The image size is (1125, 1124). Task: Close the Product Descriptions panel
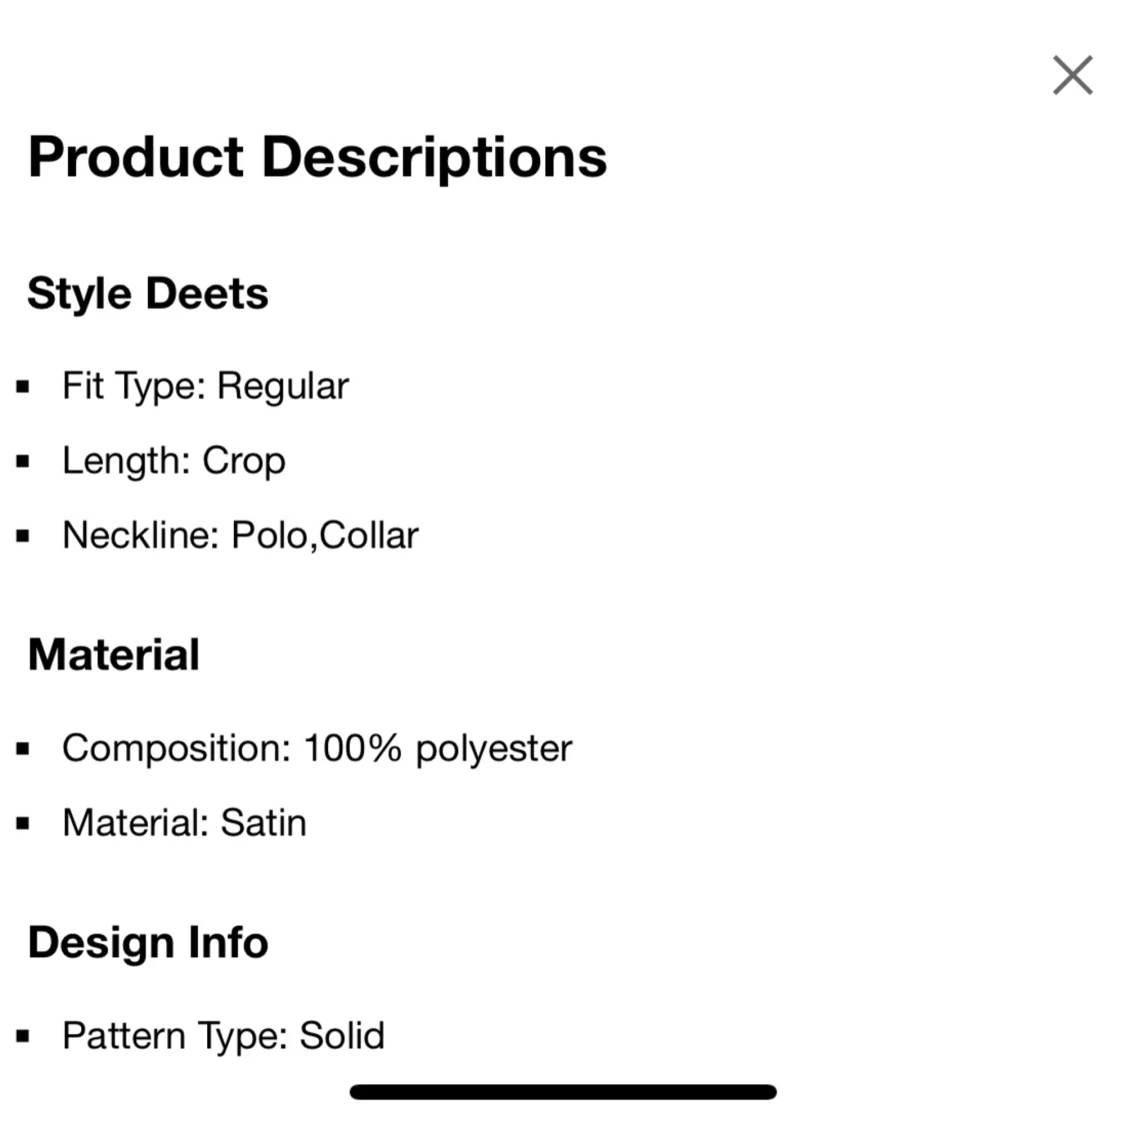pos(1073,75)
